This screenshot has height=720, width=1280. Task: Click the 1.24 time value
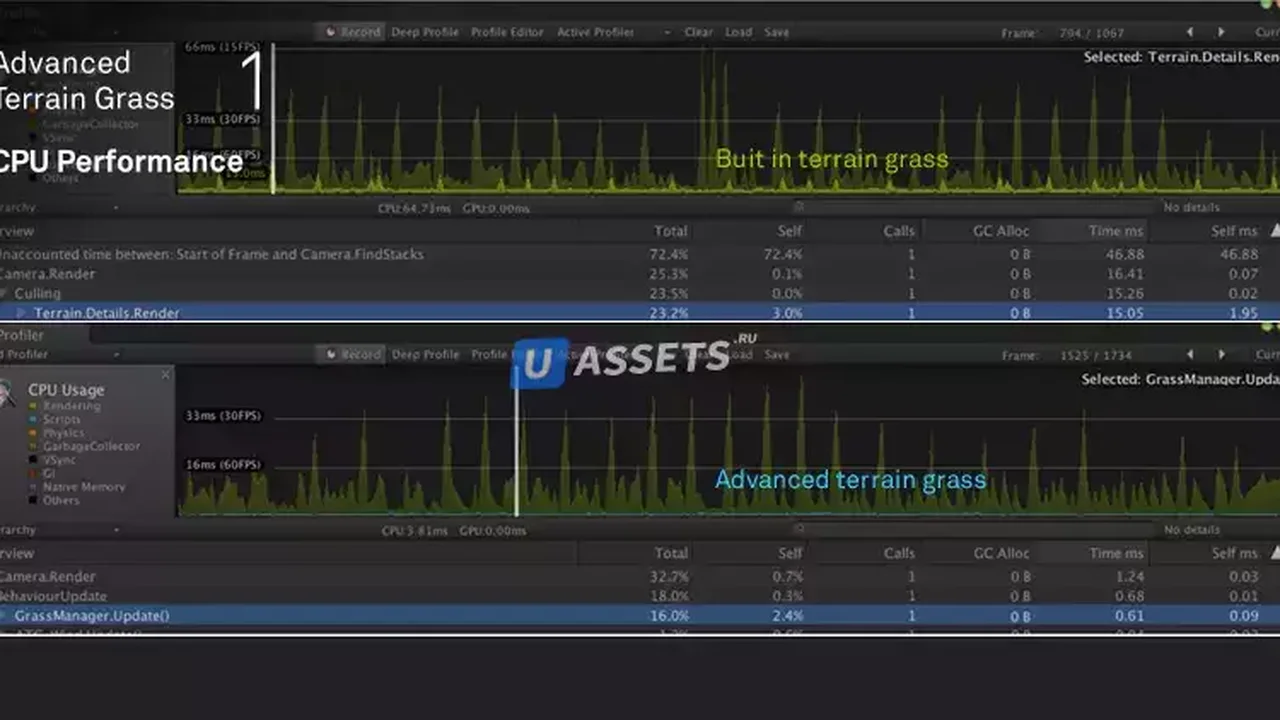[x=1130, y=577]
